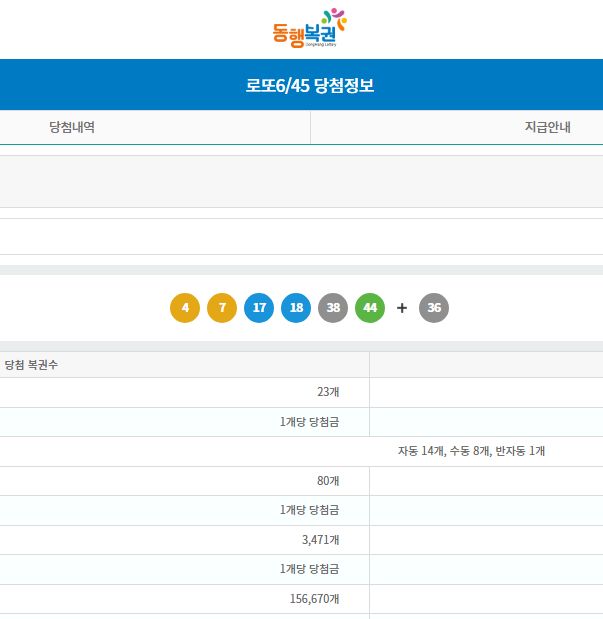Click the green ball number 44
The width and height of the screenshot is (603, 619).
(x=370, y=308)
